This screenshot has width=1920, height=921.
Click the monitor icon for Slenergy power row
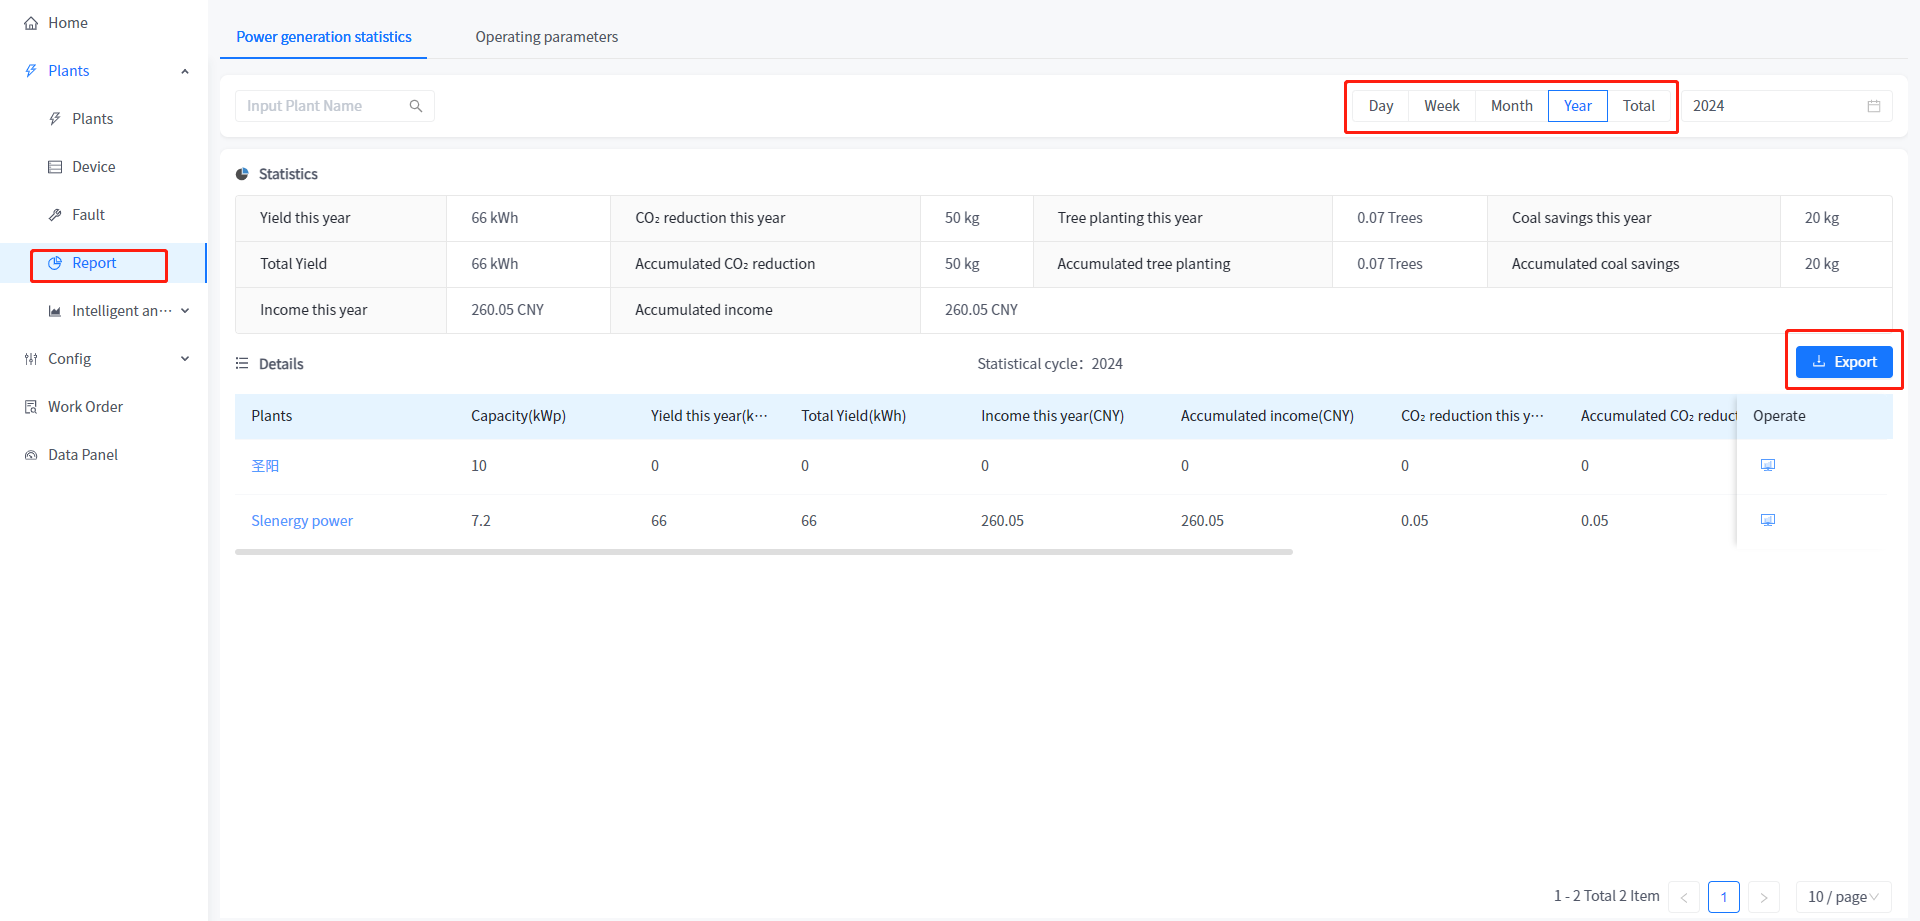point(1767,520)
